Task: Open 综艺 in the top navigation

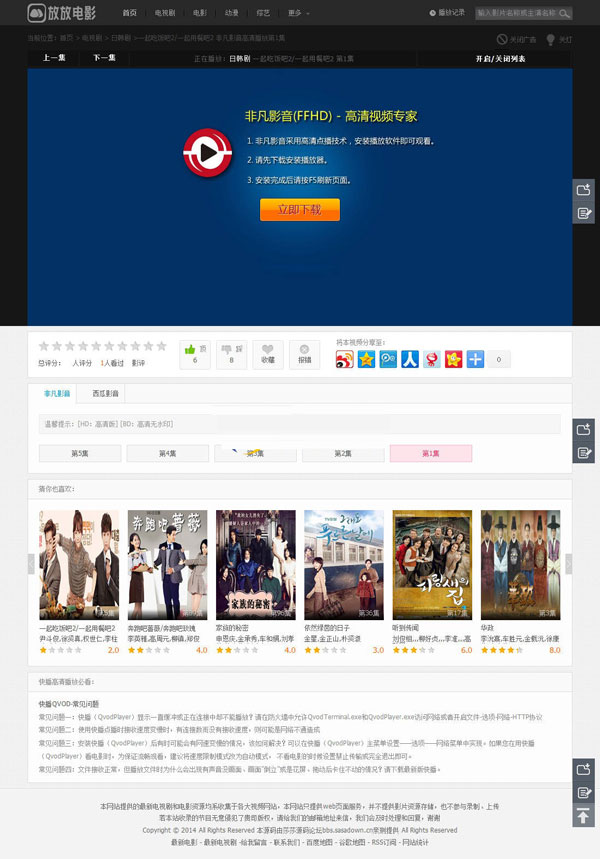Action: coord(263,13)
